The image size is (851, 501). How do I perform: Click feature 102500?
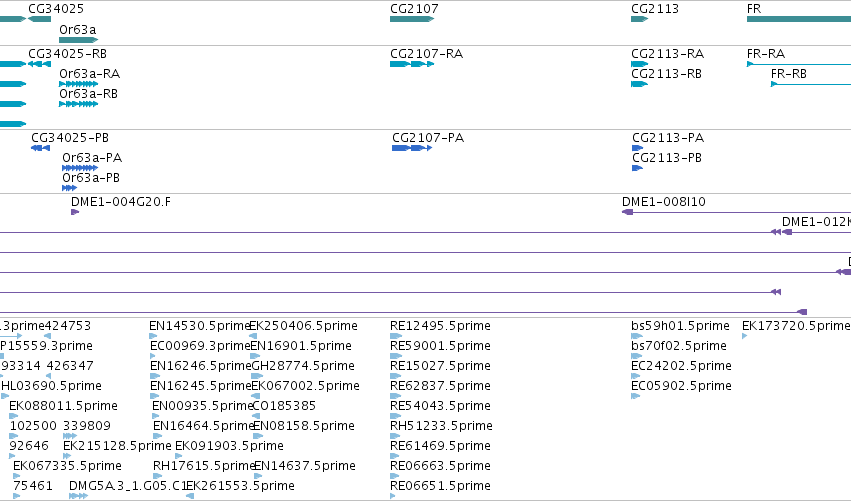point(33,426)
